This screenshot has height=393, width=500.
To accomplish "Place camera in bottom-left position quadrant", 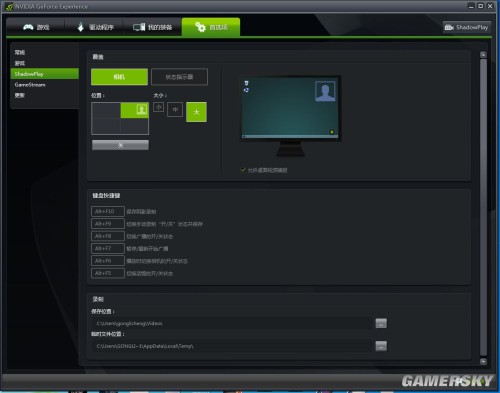I will pyautogui.click(x=106, y=126).
